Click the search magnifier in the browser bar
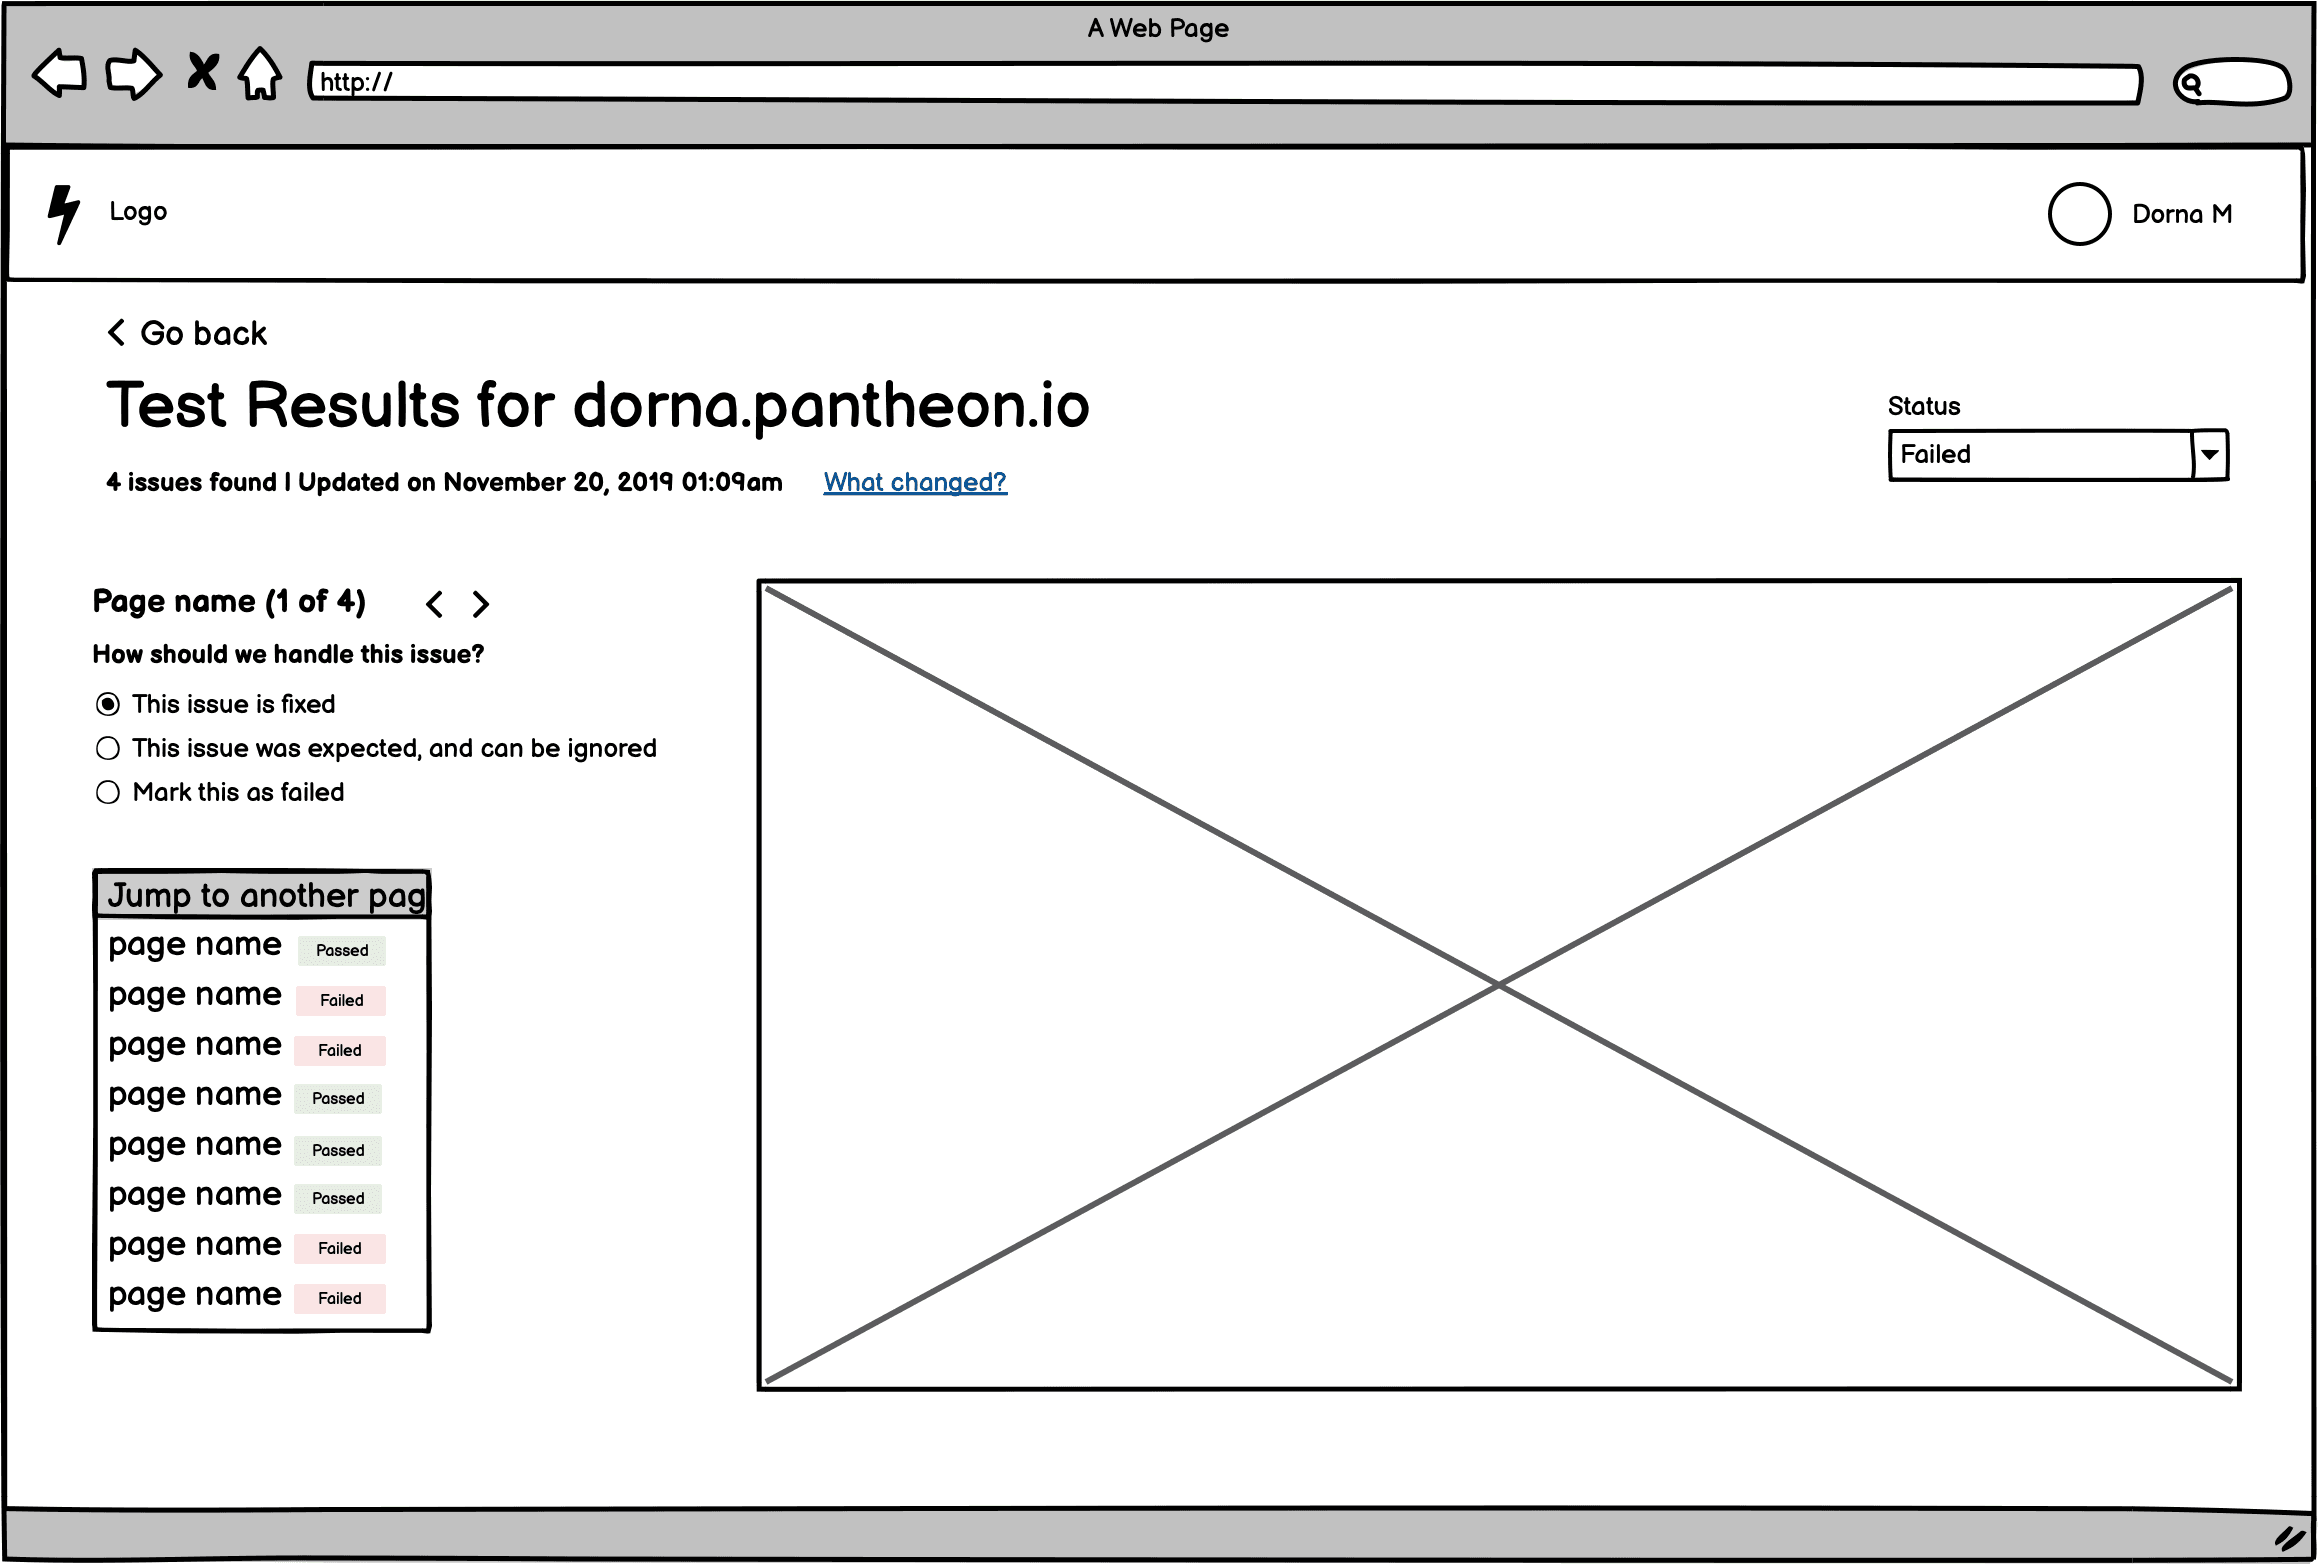 [x=2190, y=84]
